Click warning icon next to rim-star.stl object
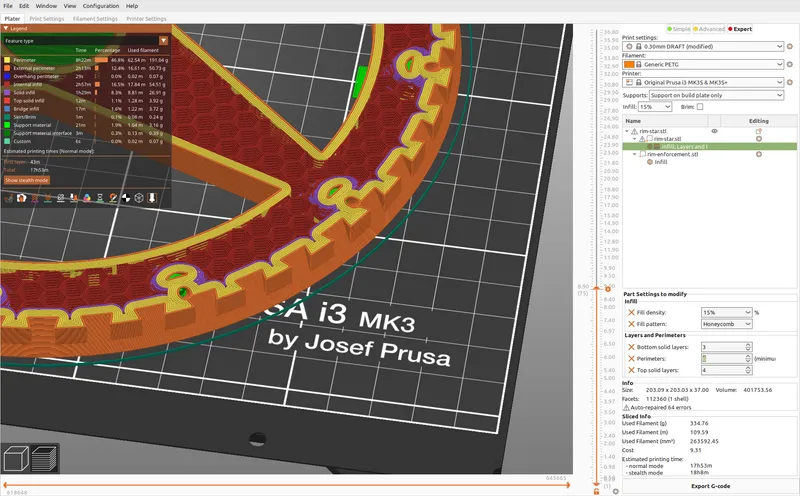The width and height of the screenshot is (800, 496). [x=634, y=131]
